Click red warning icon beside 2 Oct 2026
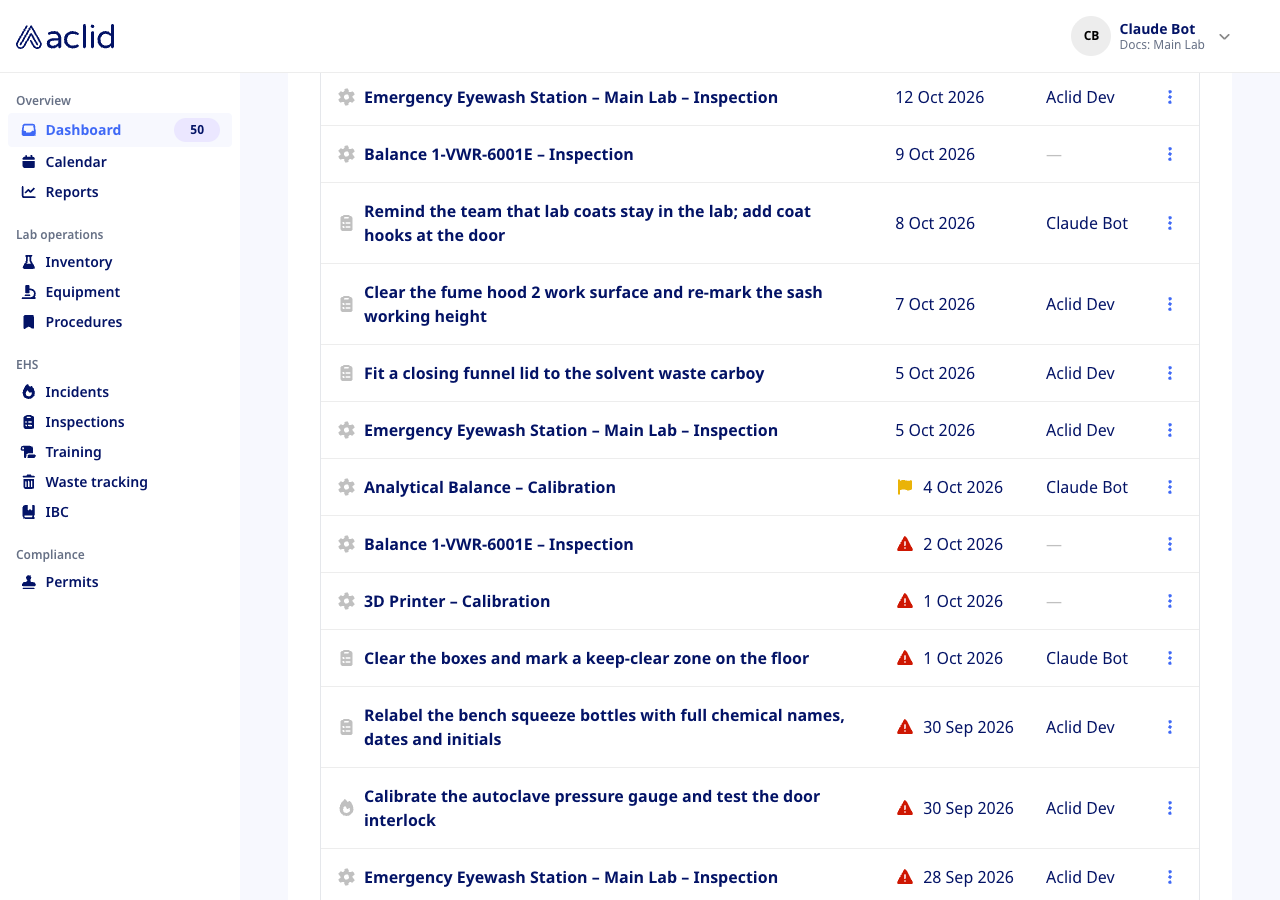Viewport: 1280px width, 900px height. 905,544
